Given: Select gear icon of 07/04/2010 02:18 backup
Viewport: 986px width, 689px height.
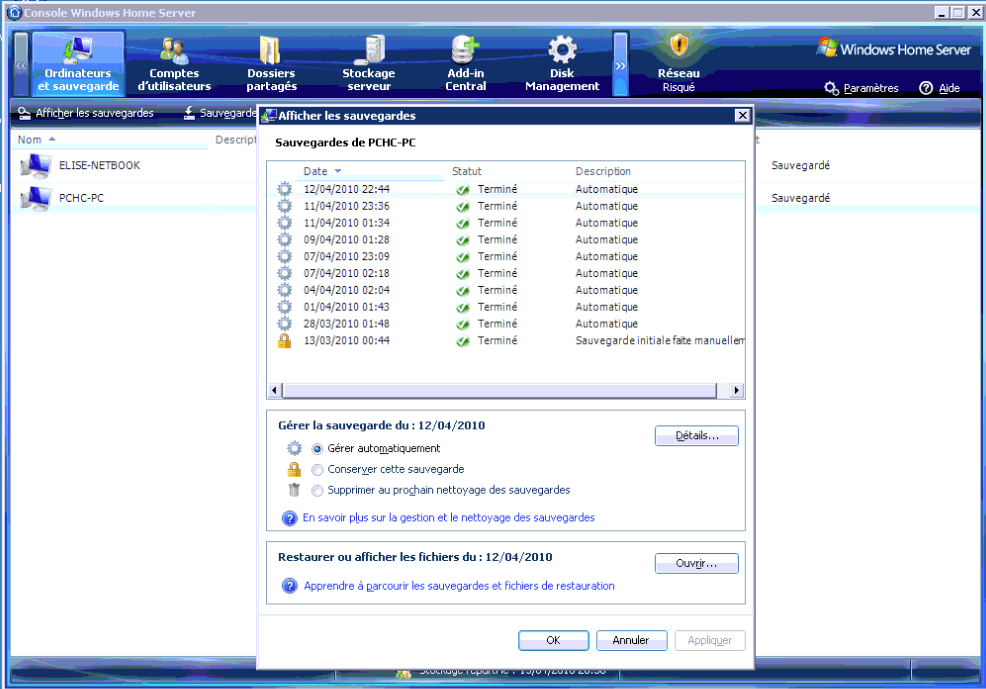Looking at the screenshot, I should (285, 273).
